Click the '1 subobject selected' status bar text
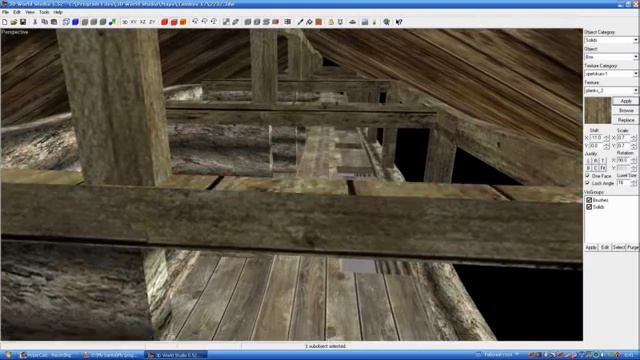 (x=325, y=346)
